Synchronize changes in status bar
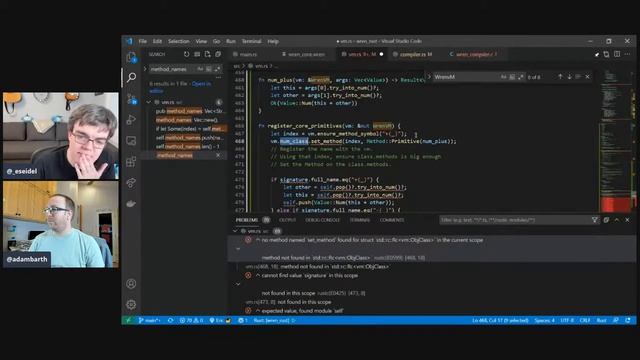The height and width of the screenshot is (360, 640). click(x=170, y=320)
